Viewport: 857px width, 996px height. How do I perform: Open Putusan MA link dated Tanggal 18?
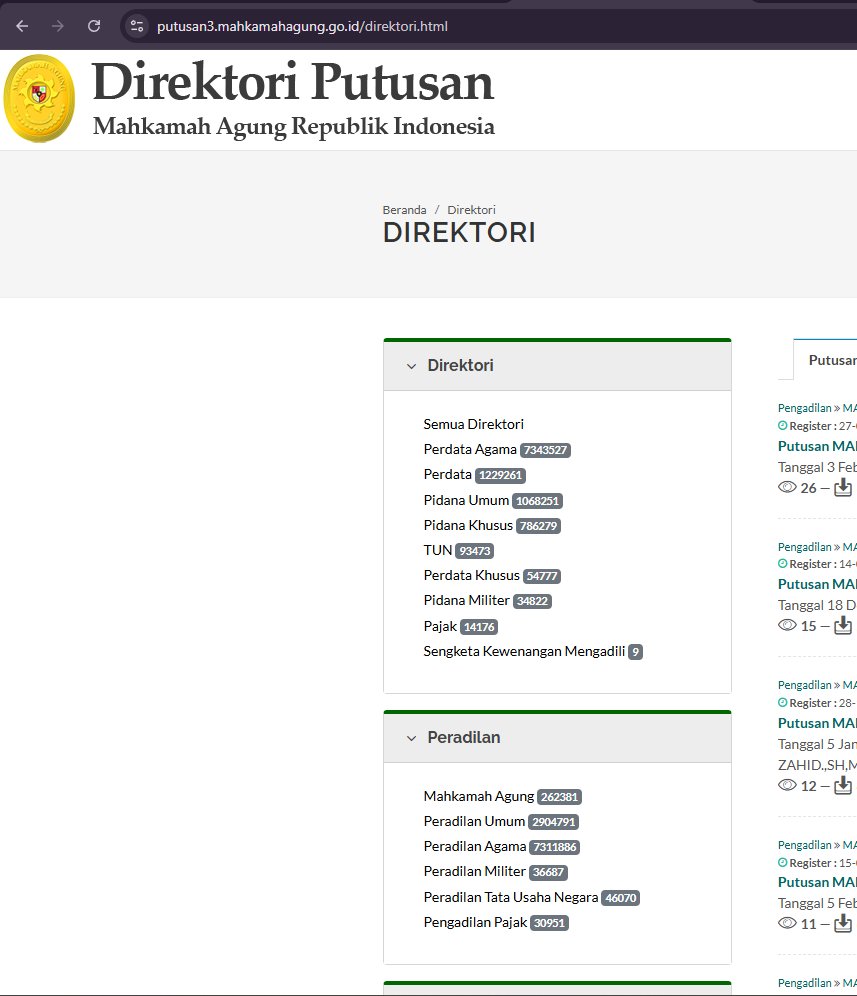(818, 584)
